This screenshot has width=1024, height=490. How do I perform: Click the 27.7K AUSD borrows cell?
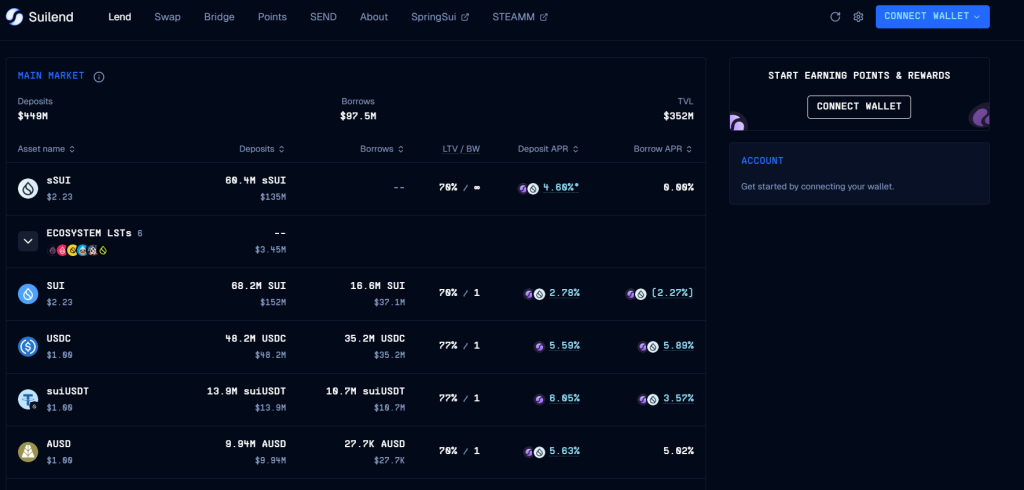click(374, 444)
